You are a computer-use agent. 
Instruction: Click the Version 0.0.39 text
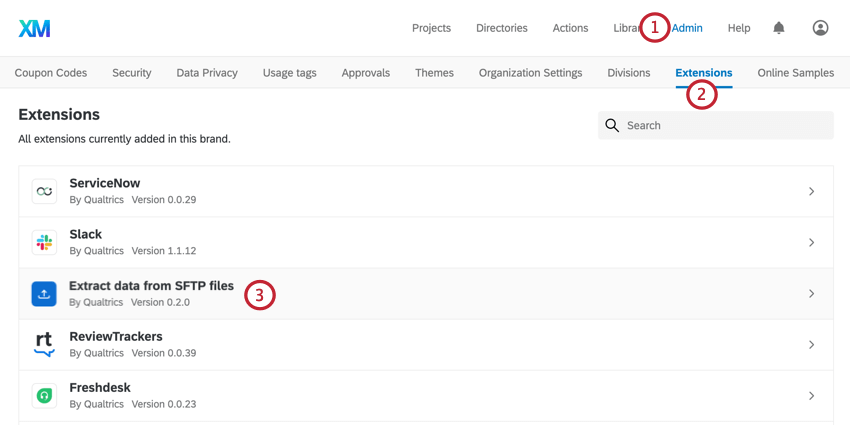(x=164, y=353)
